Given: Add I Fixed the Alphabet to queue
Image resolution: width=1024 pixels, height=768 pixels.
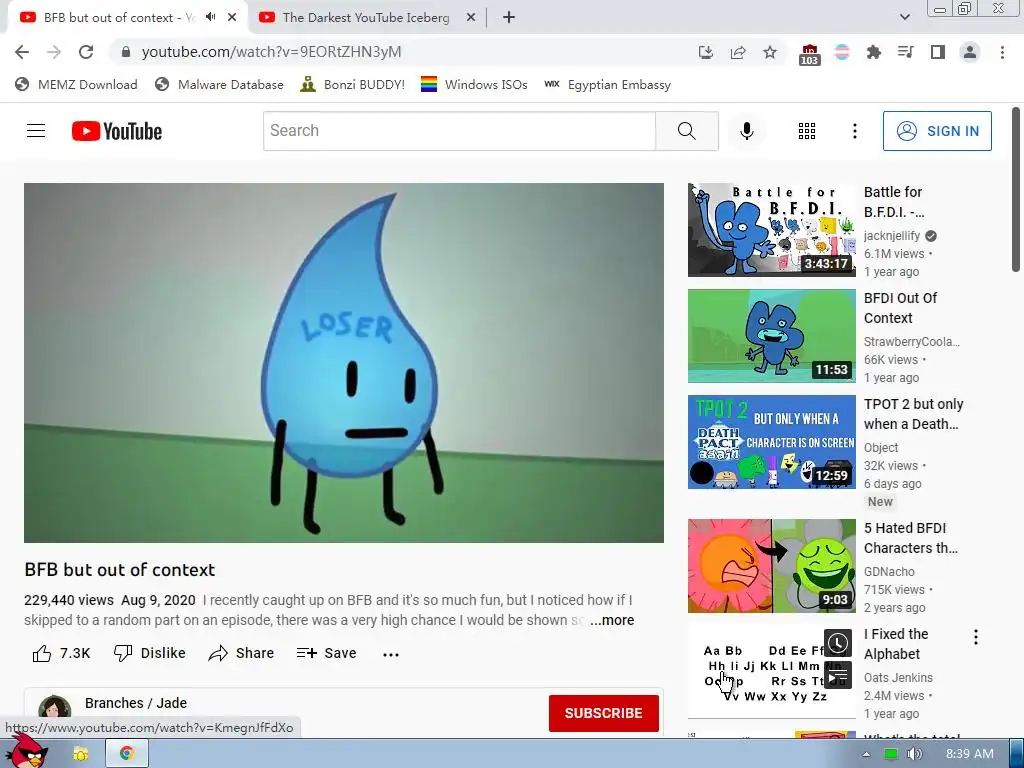Looking at the screenshot, I should 838,675.
